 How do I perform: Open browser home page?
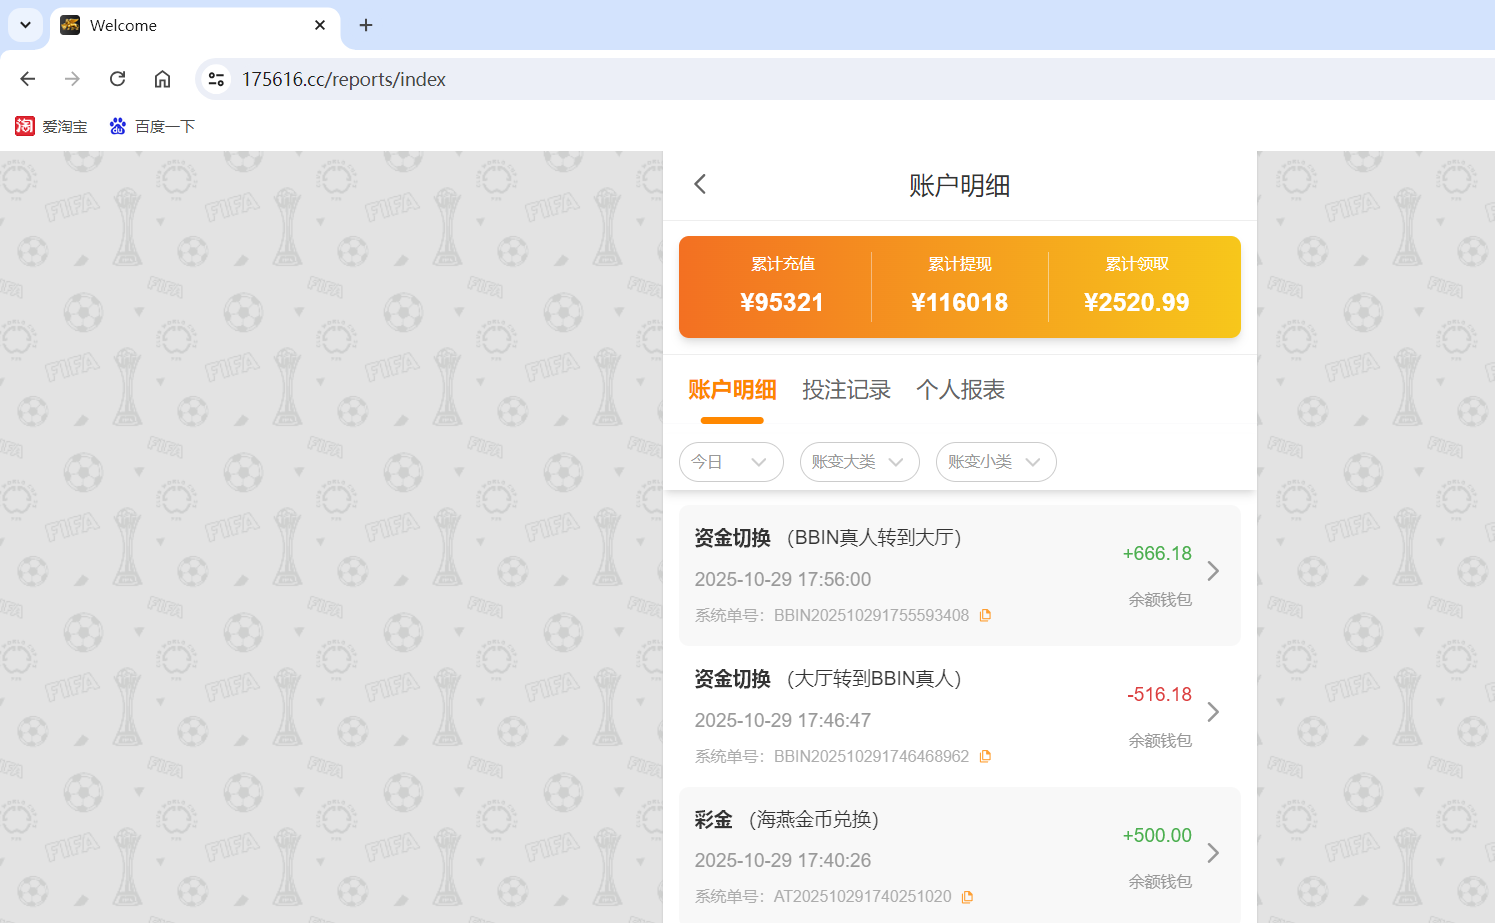(162, 78)
